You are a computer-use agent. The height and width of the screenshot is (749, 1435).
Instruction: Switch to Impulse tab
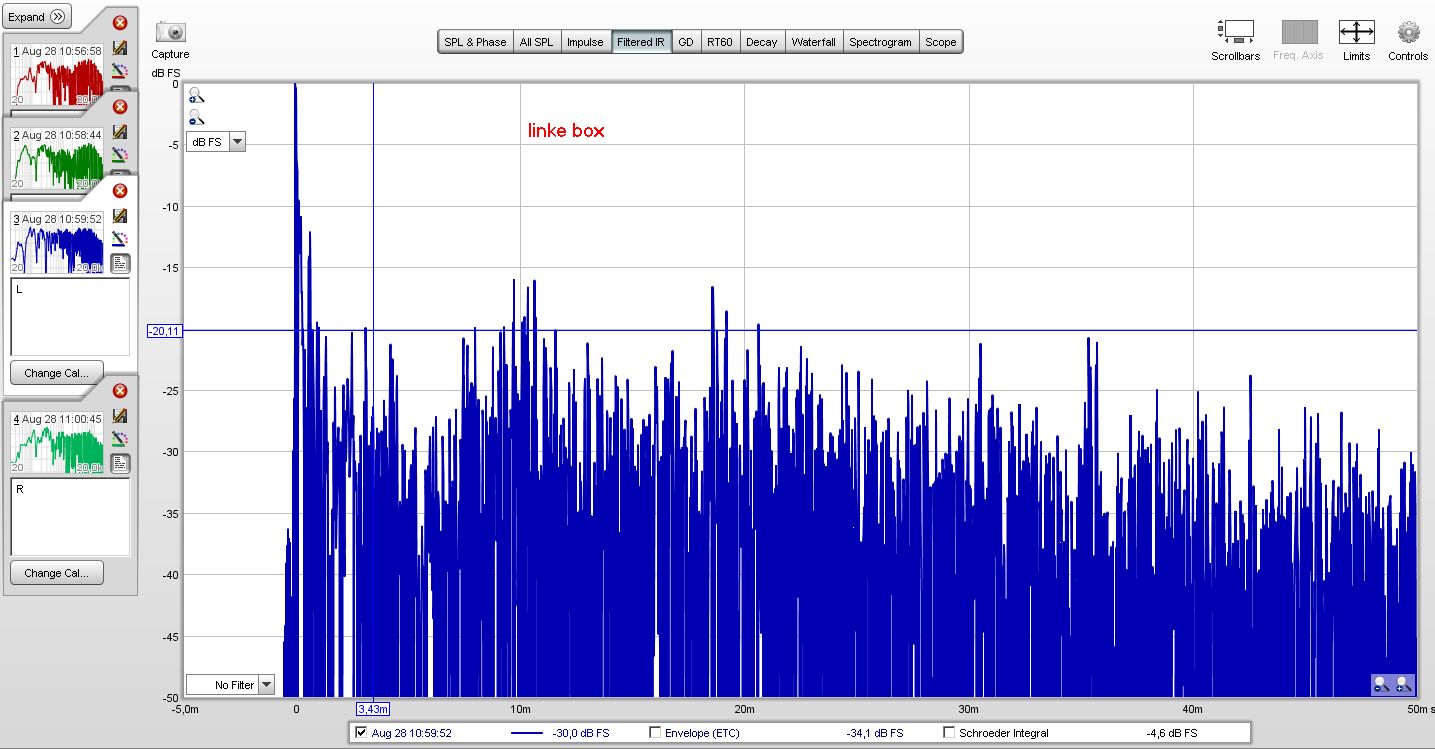585,42
